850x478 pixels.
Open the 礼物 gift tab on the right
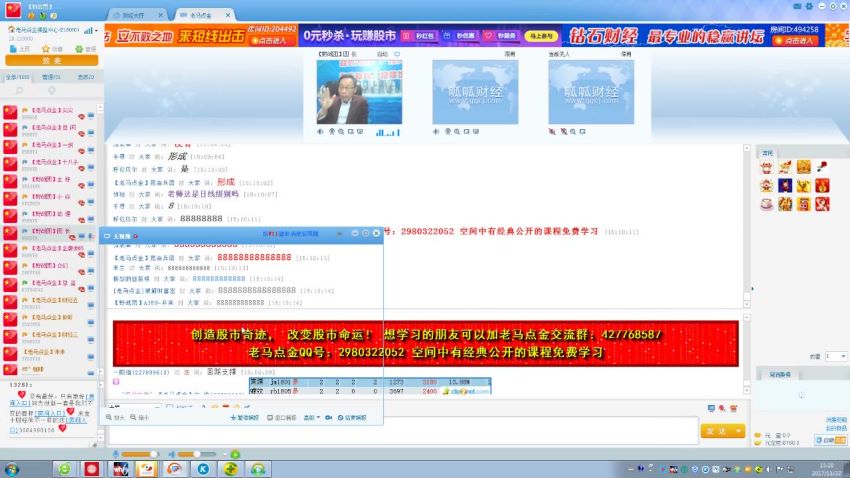click(x=768, y=153)
